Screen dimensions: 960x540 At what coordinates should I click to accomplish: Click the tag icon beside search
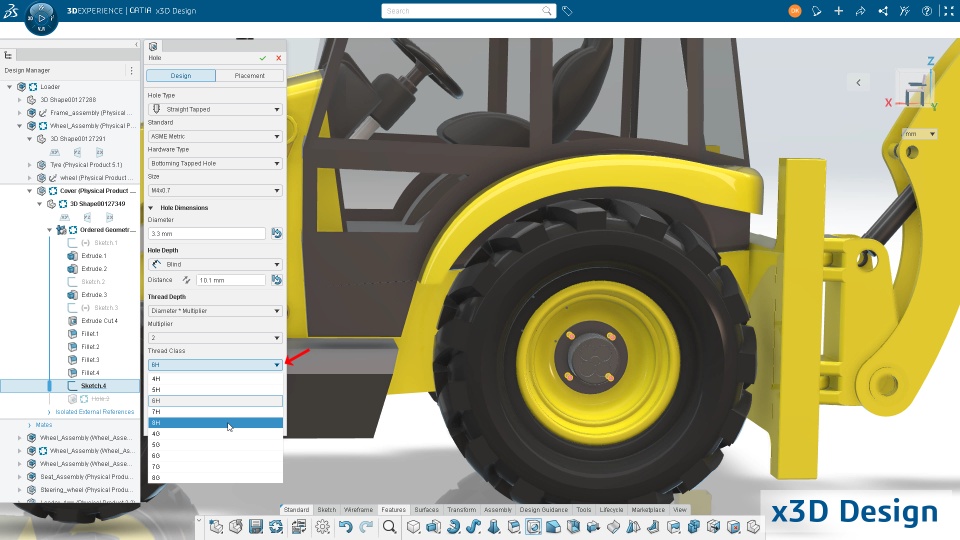pos(568,11)
